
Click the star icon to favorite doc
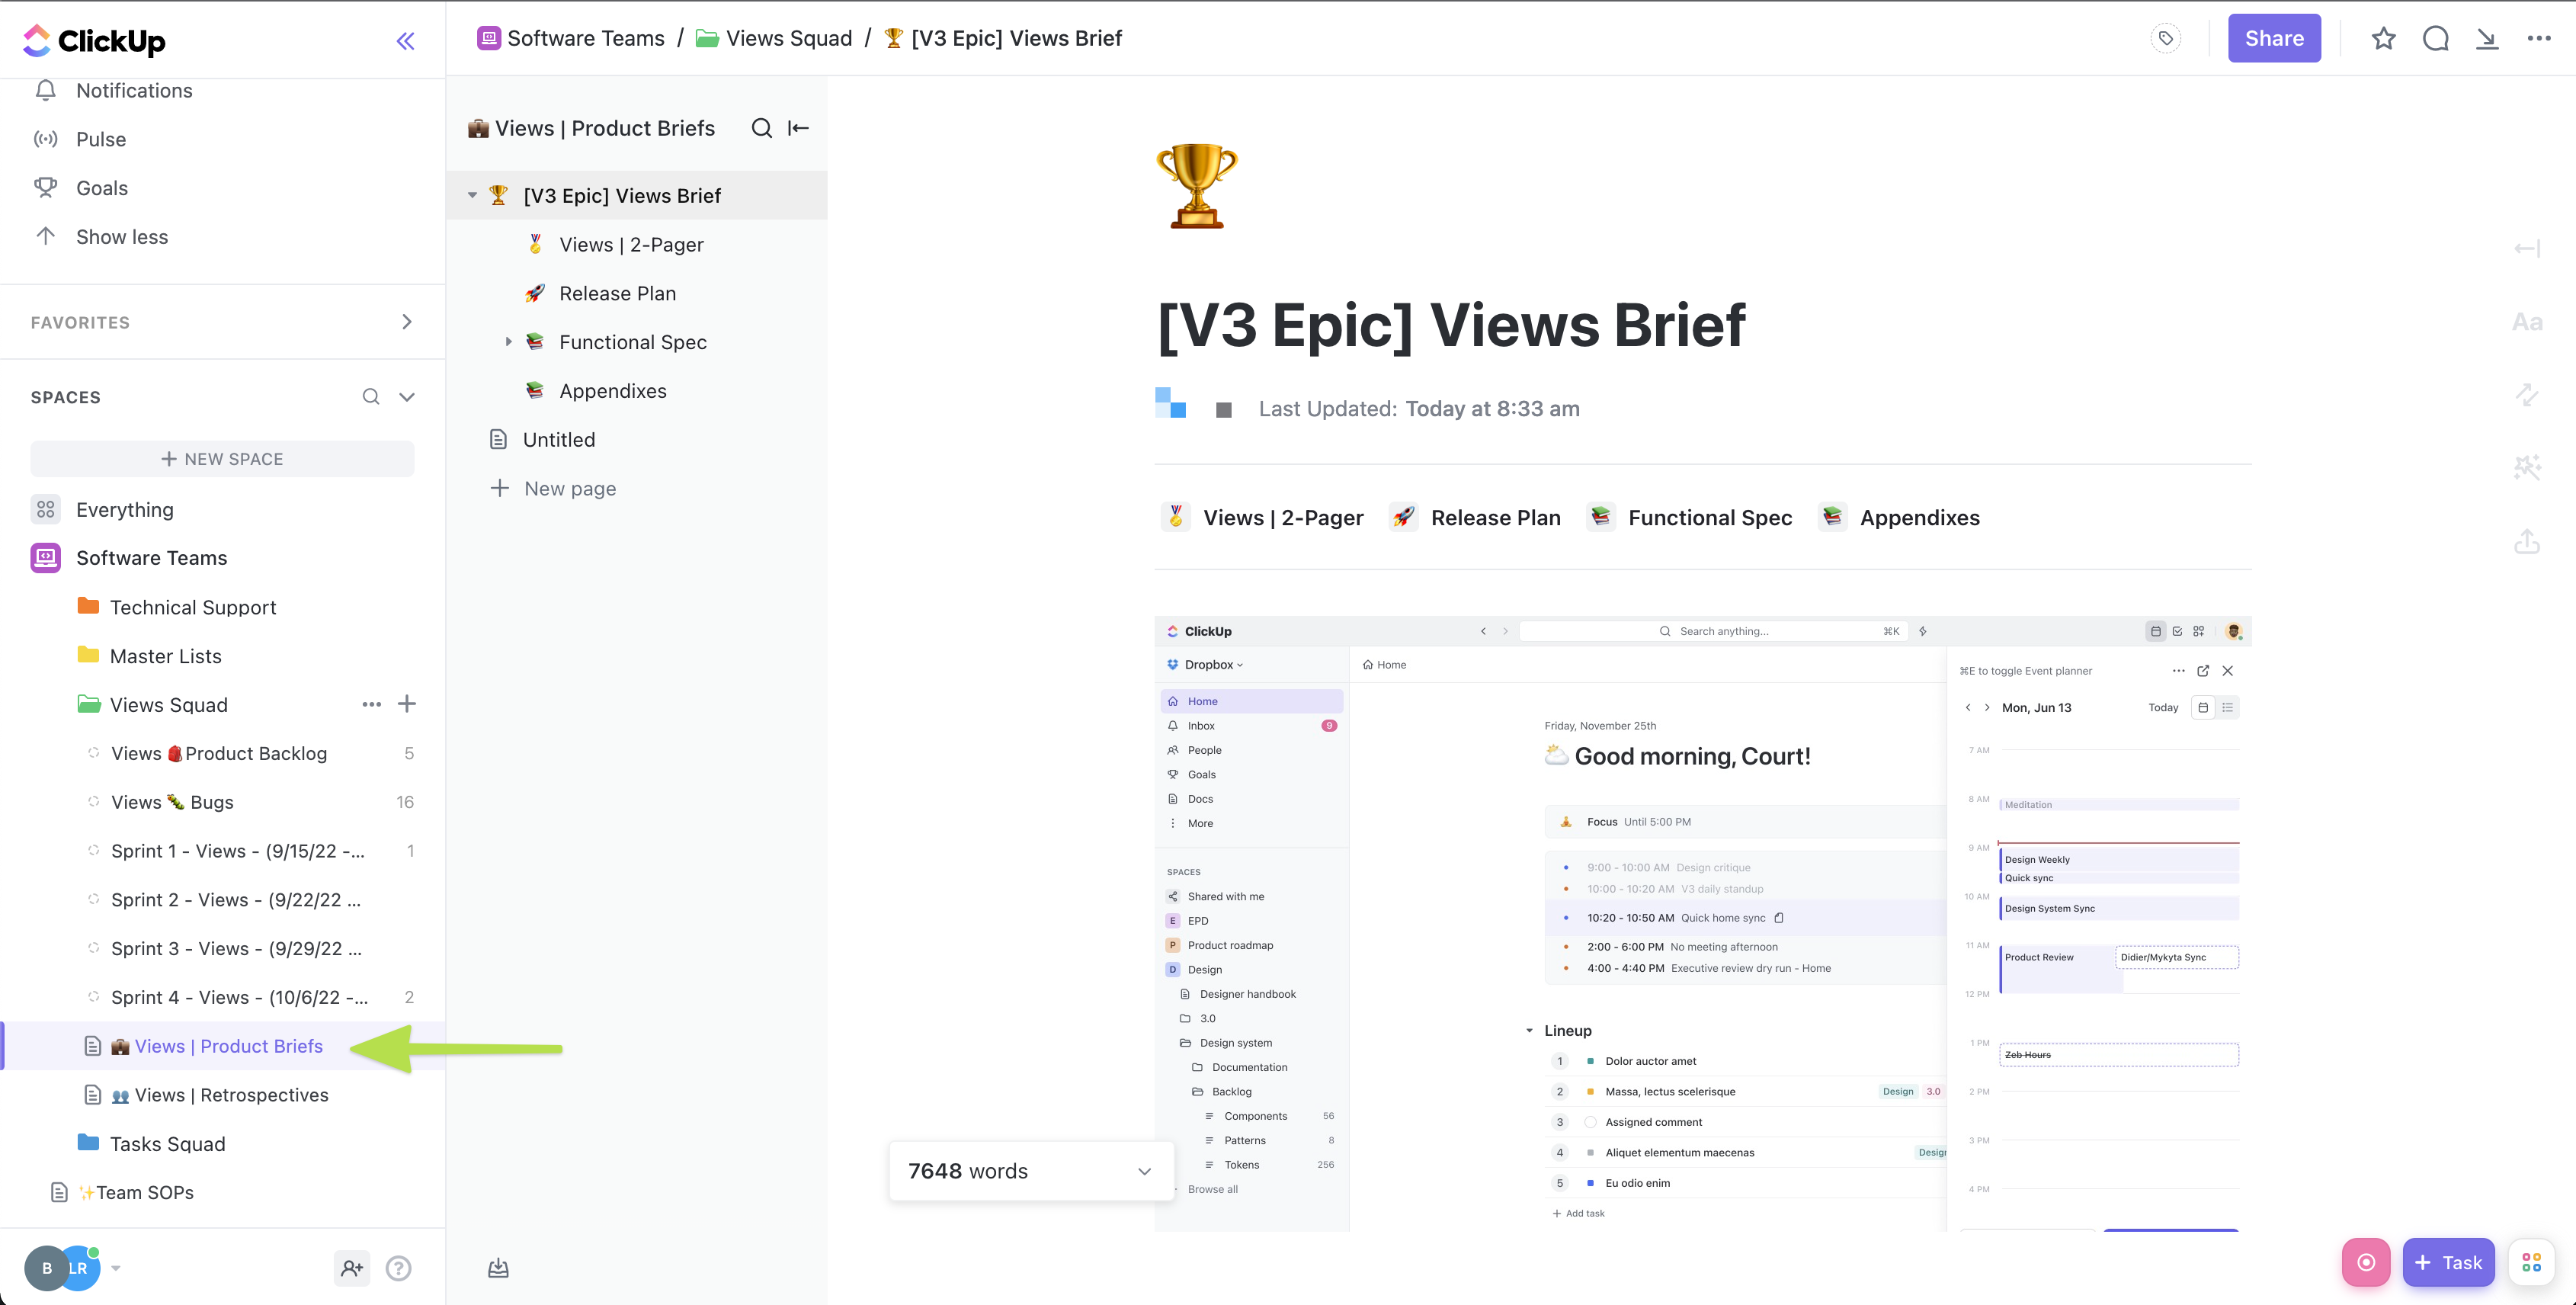(2383, 39)
